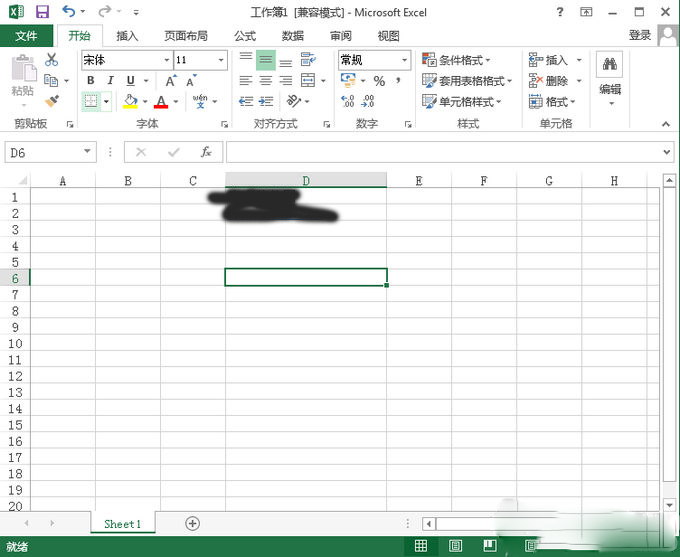The width and height of the screenshot is (680, 557).
Task: Click the wén phonetic guide icon
Action: (200, 101)
